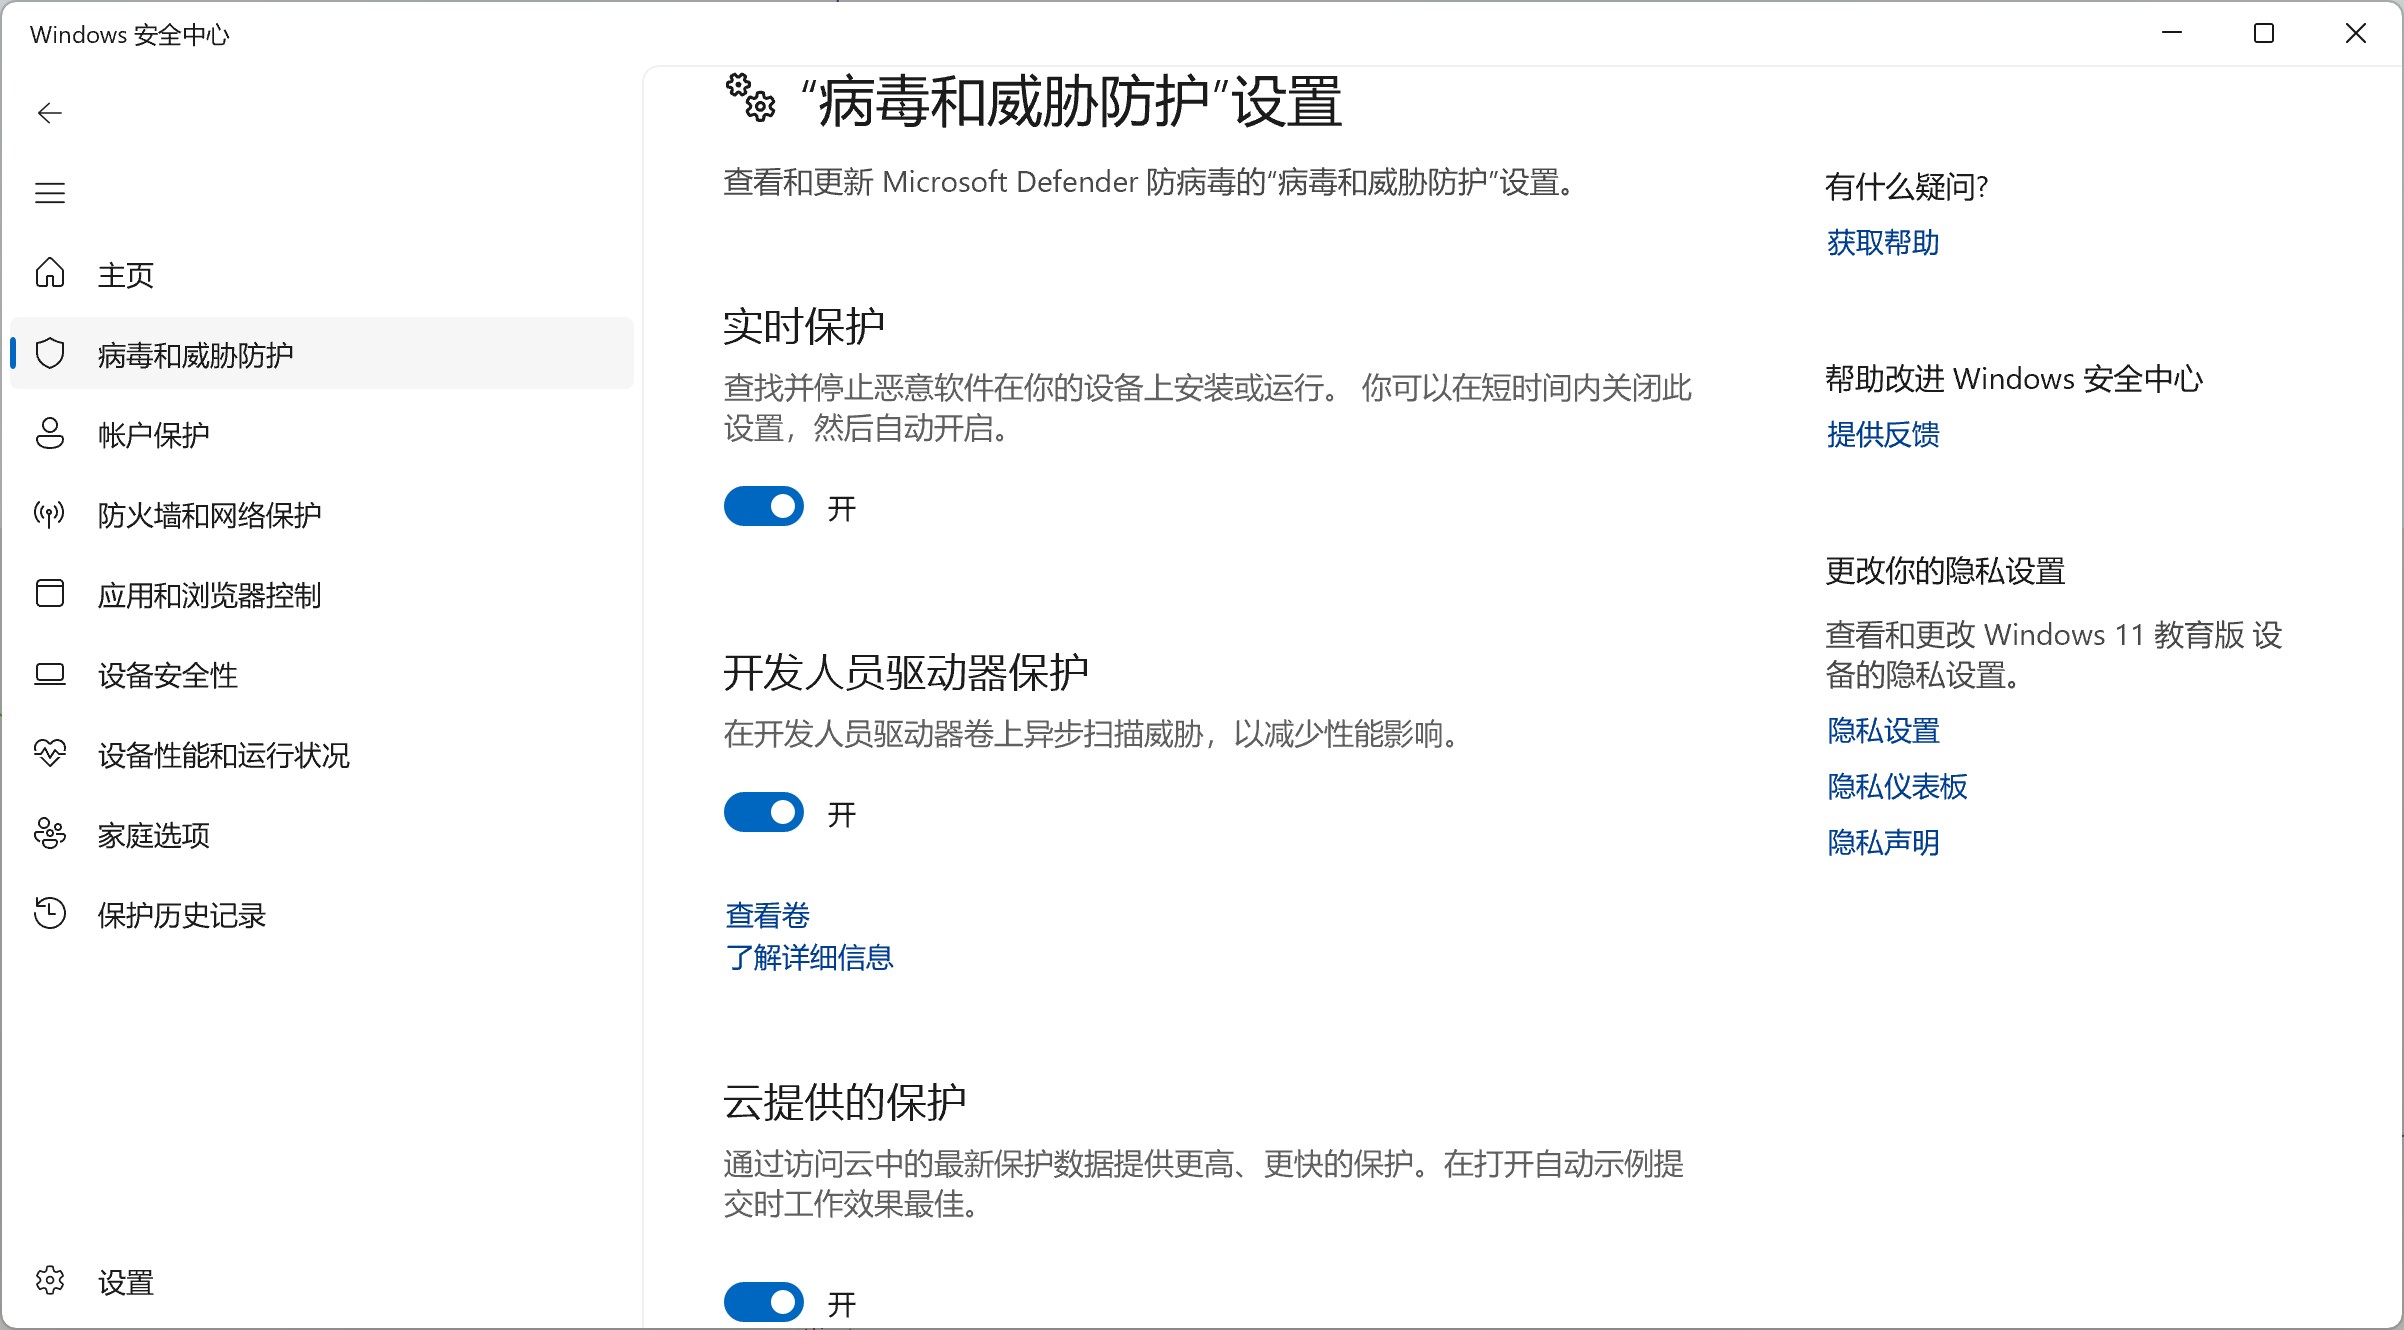Disable 开发人员驱动器保护

[x=763, y=812]
